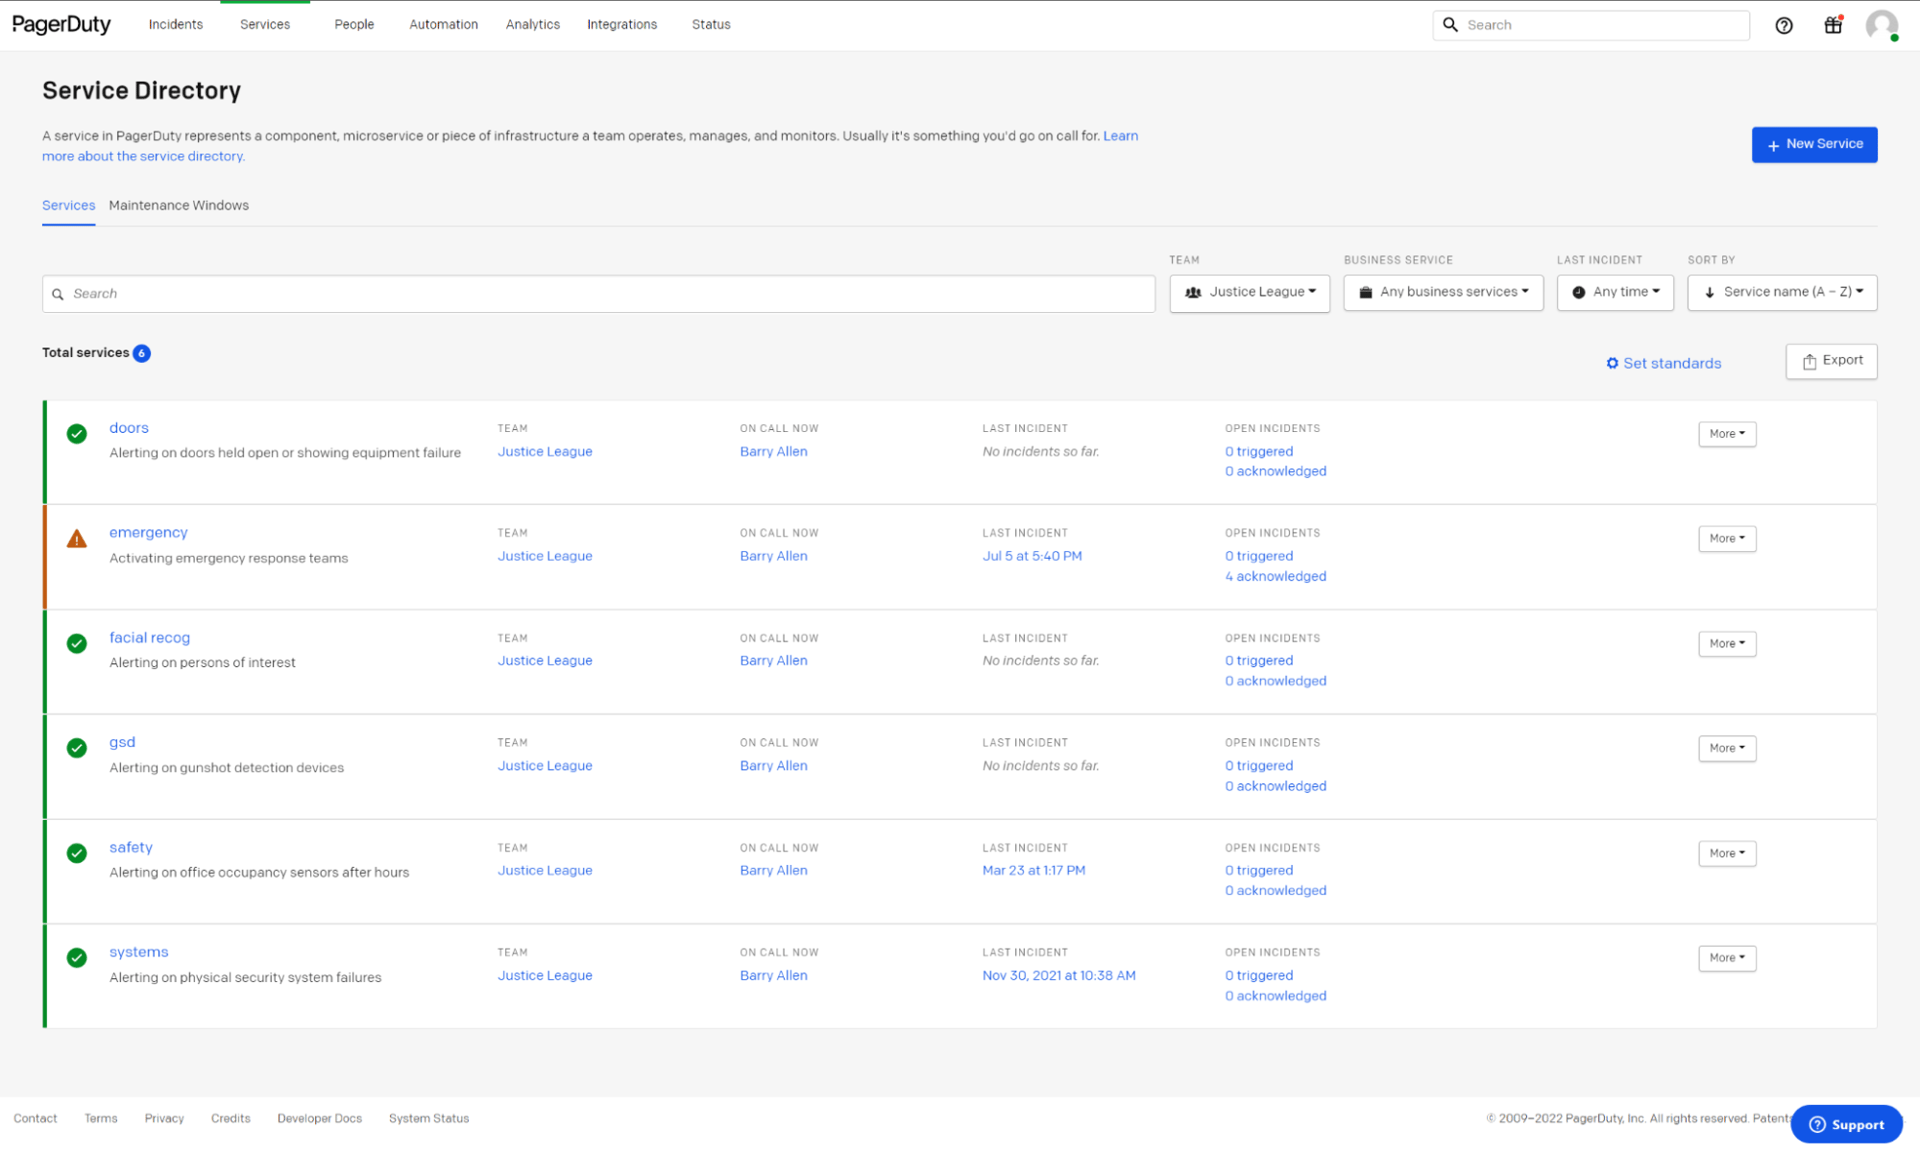Open the More dropdown for gsd
1920x1154 pixels.
tap(1727, 748)
